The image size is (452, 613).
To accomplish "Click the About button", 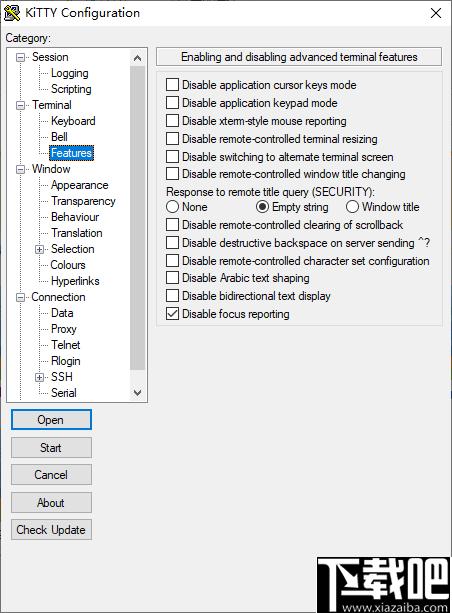I will pos(51,503).
